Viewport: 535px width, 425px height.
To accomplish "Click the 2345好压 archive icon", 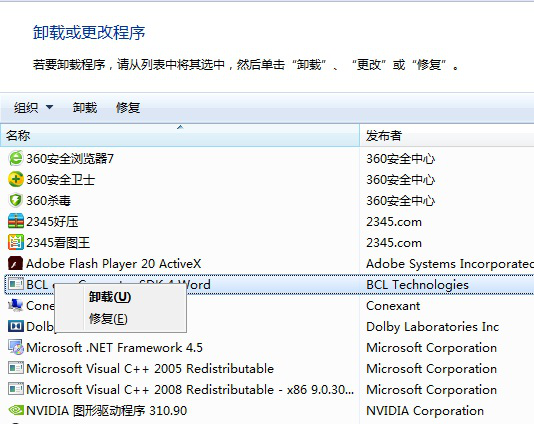I will 16,221.
